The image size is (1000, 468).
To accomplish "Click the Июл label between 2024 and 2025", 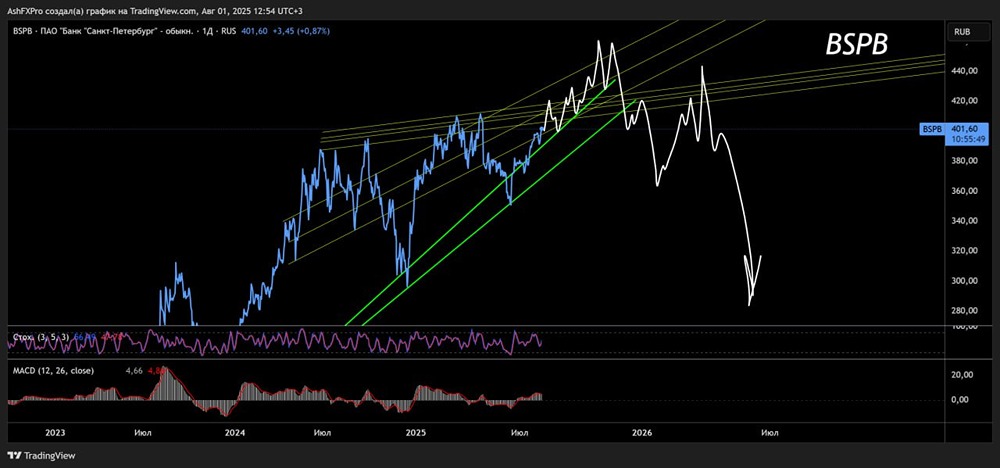I will pyautogui.click(x=323, y=432).
